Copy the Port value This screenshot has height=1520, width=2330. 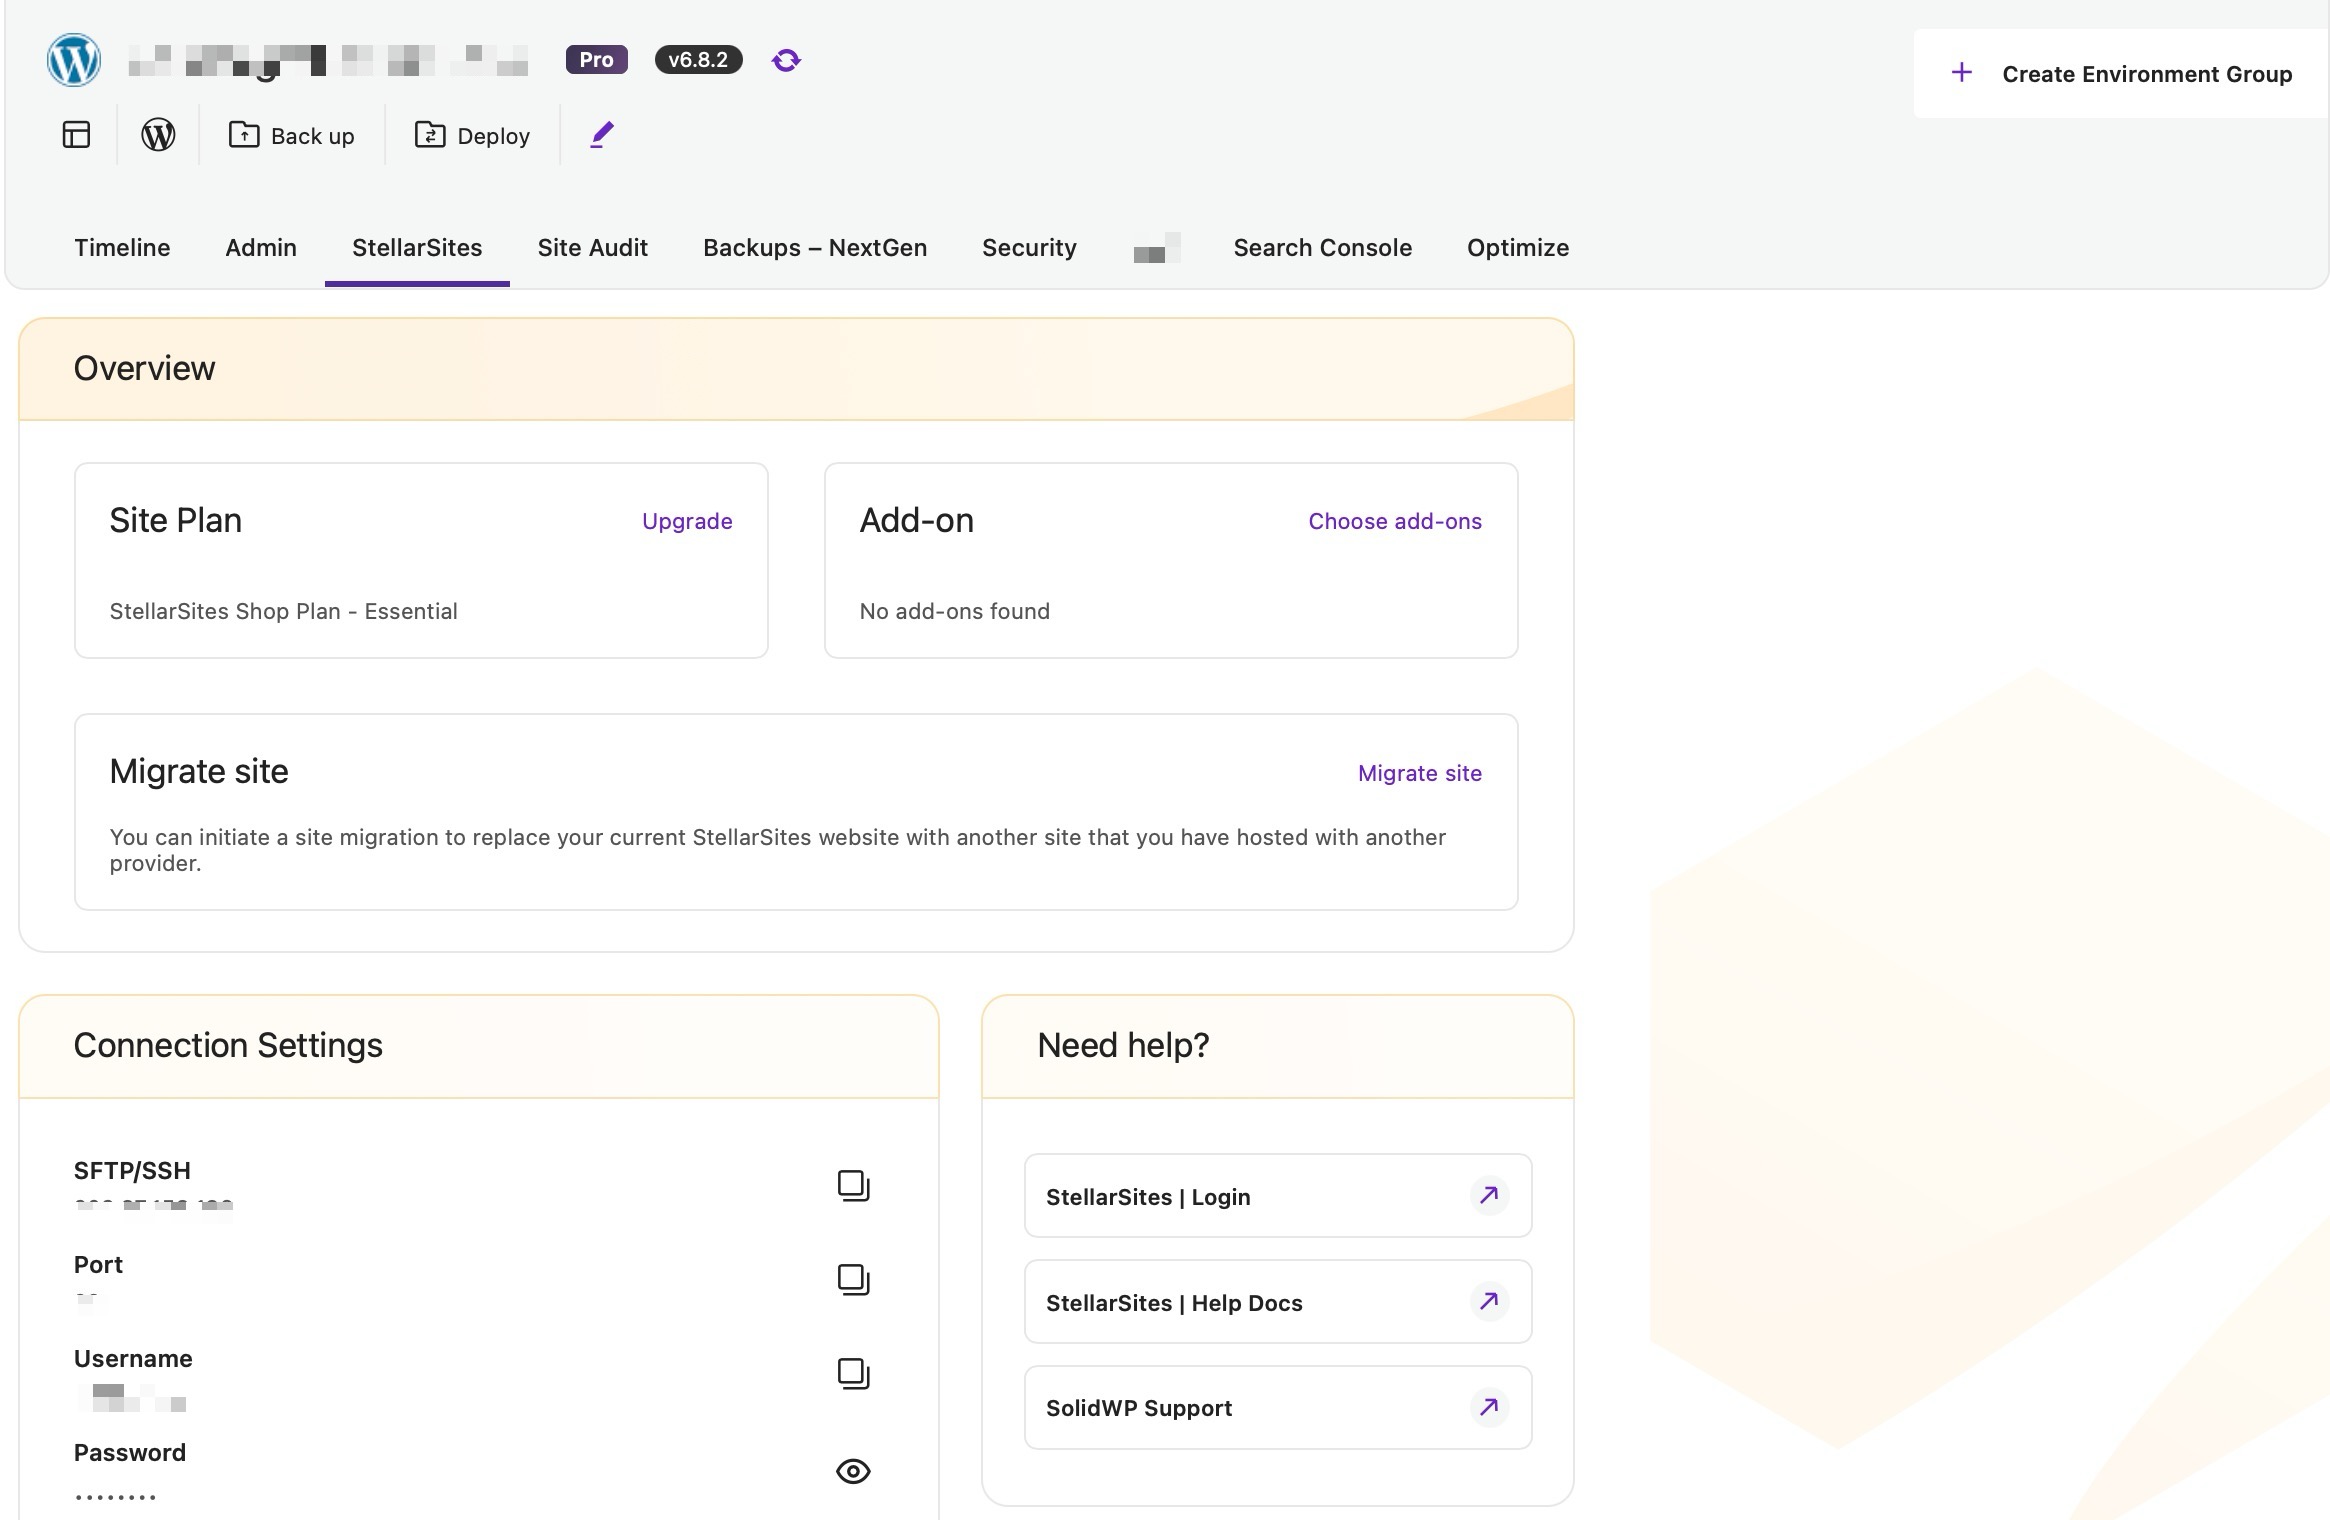(853, 1279)
